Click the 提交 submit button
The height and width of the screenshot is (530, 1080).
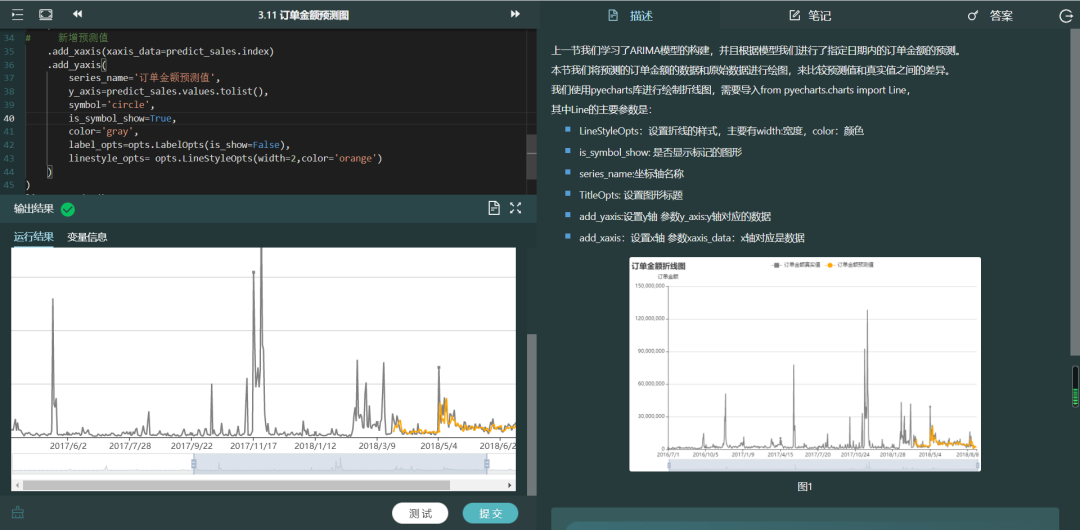[x=490, y=513]
